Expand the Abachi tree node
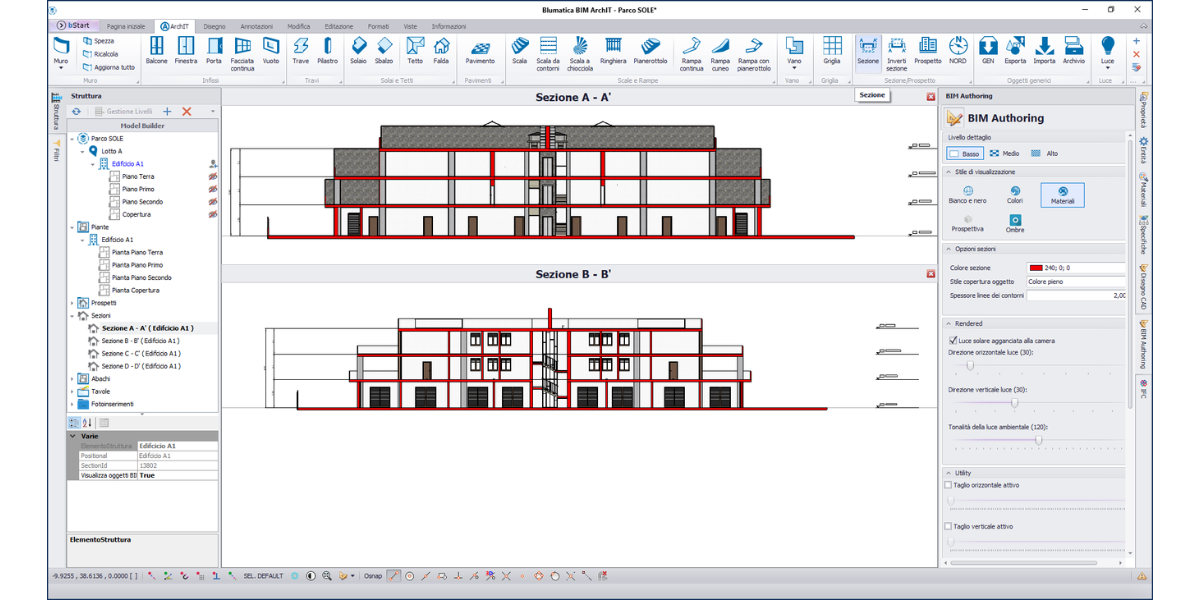Screen dimensions: 1200x600 pos(73,379)
